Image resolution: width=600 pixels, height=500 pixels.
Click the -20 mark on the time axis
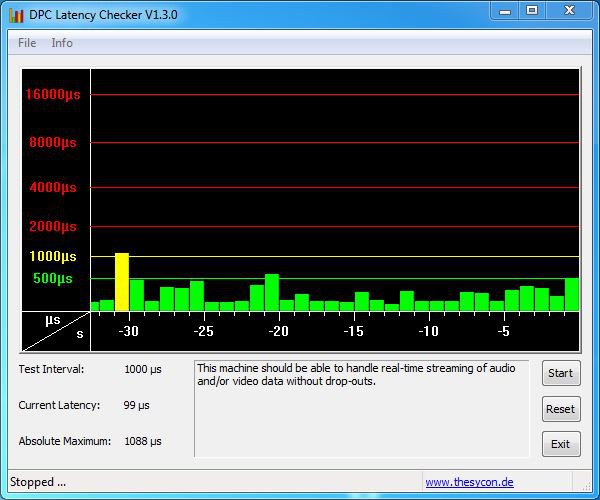coord(278,331)
